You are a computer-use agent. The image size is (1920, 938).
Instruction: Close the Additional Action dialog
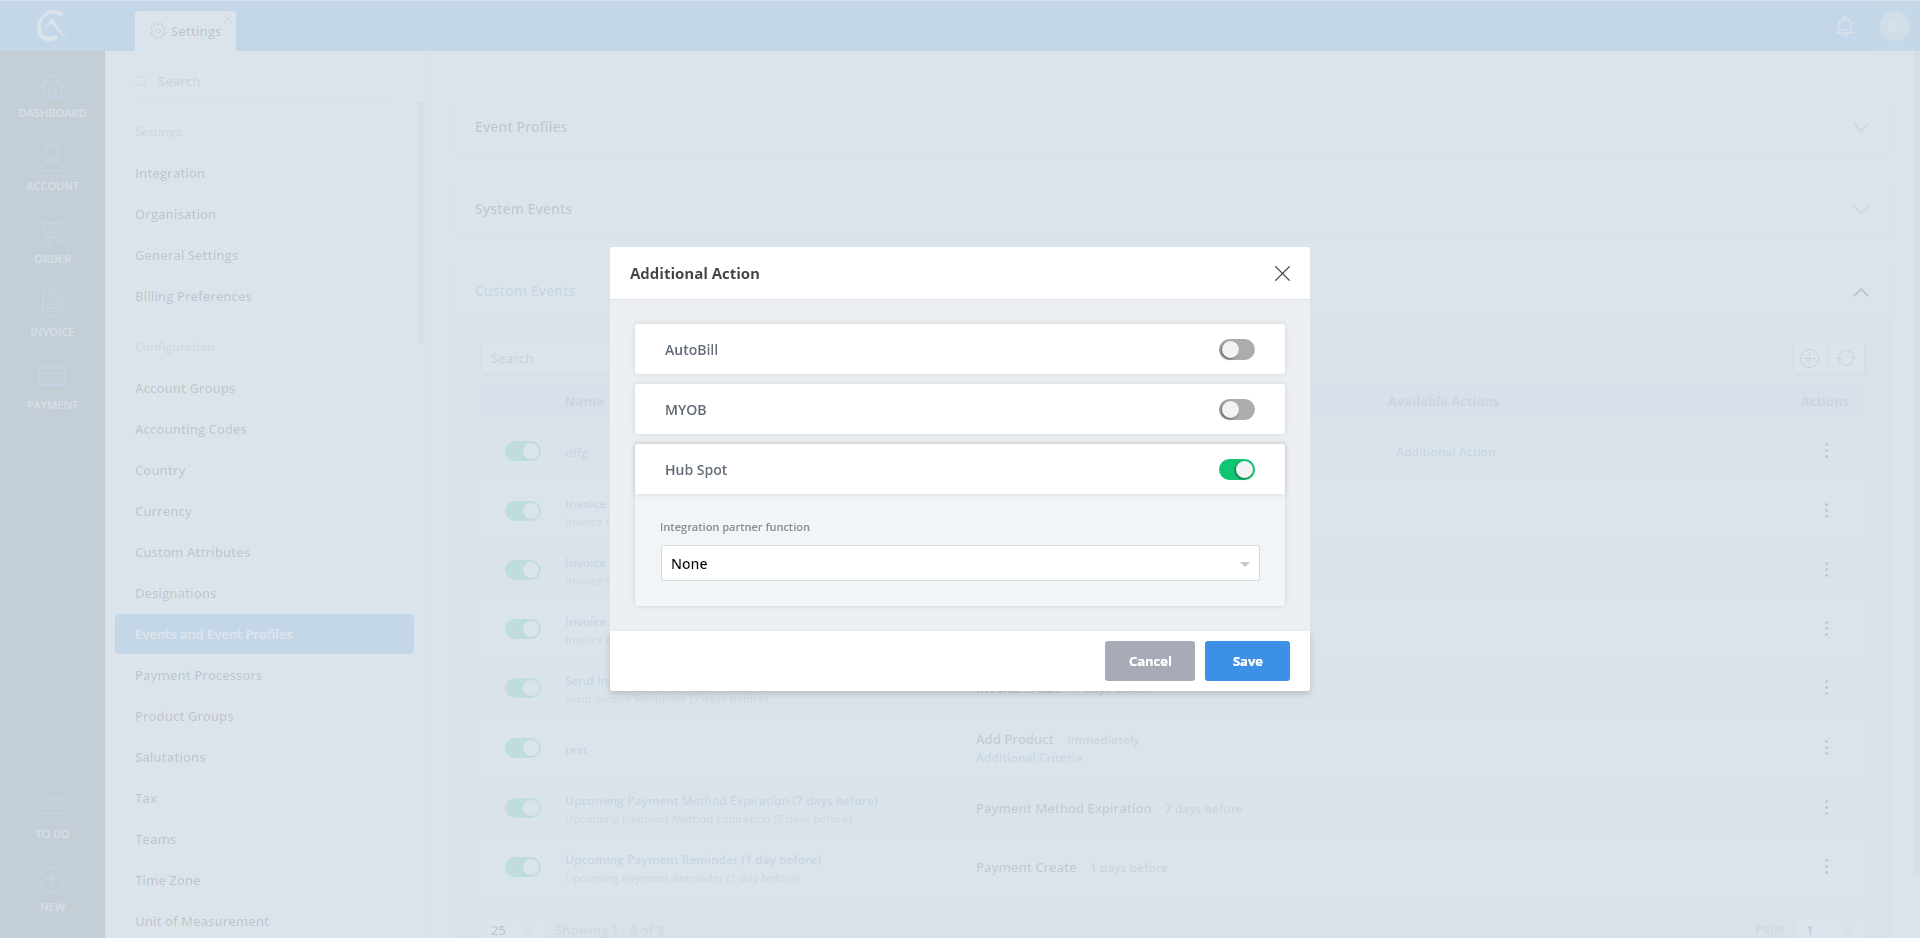(x=1282, y=273)
